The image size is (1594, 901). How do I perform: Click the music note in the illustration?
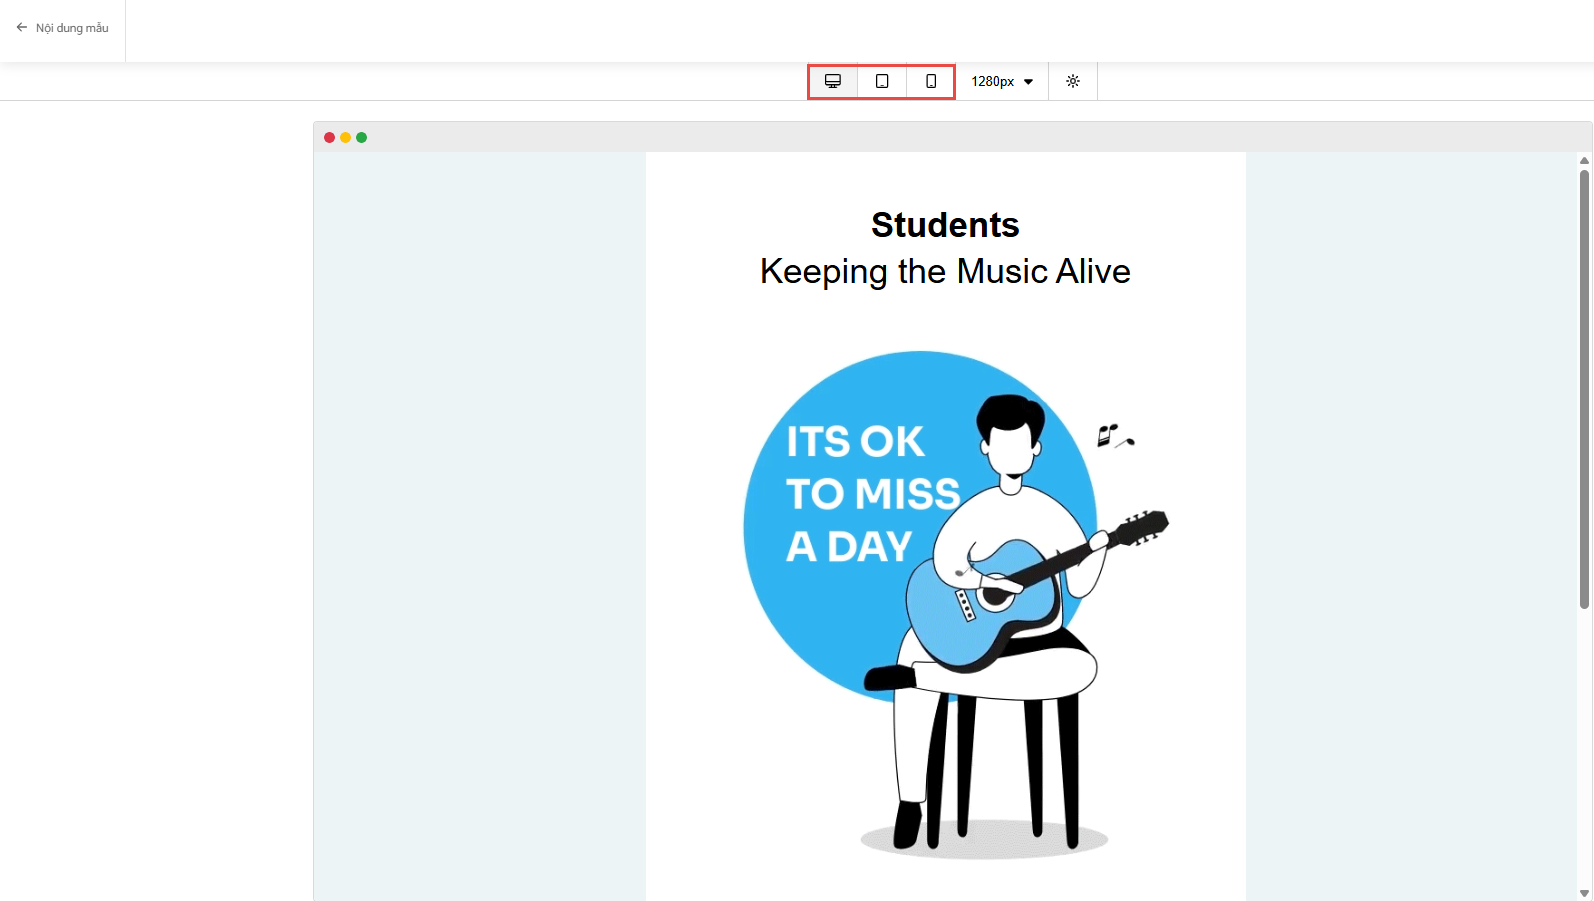(1112, 435)
